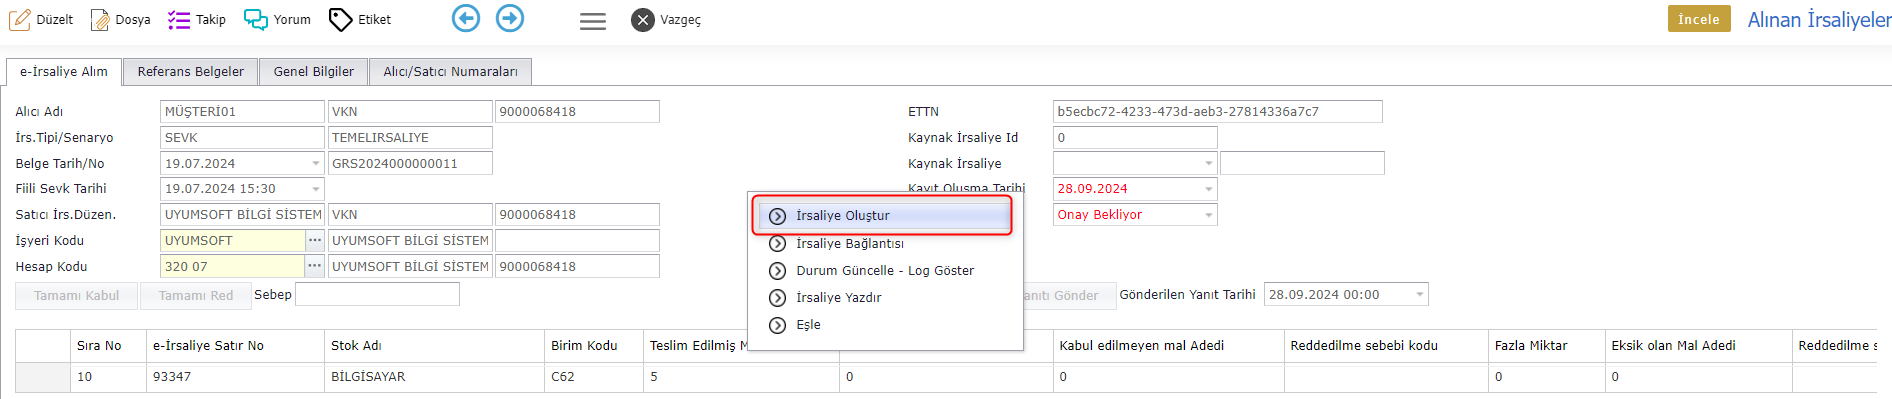Expand the Belge Tarih date dropdown

tap(316, 163)
